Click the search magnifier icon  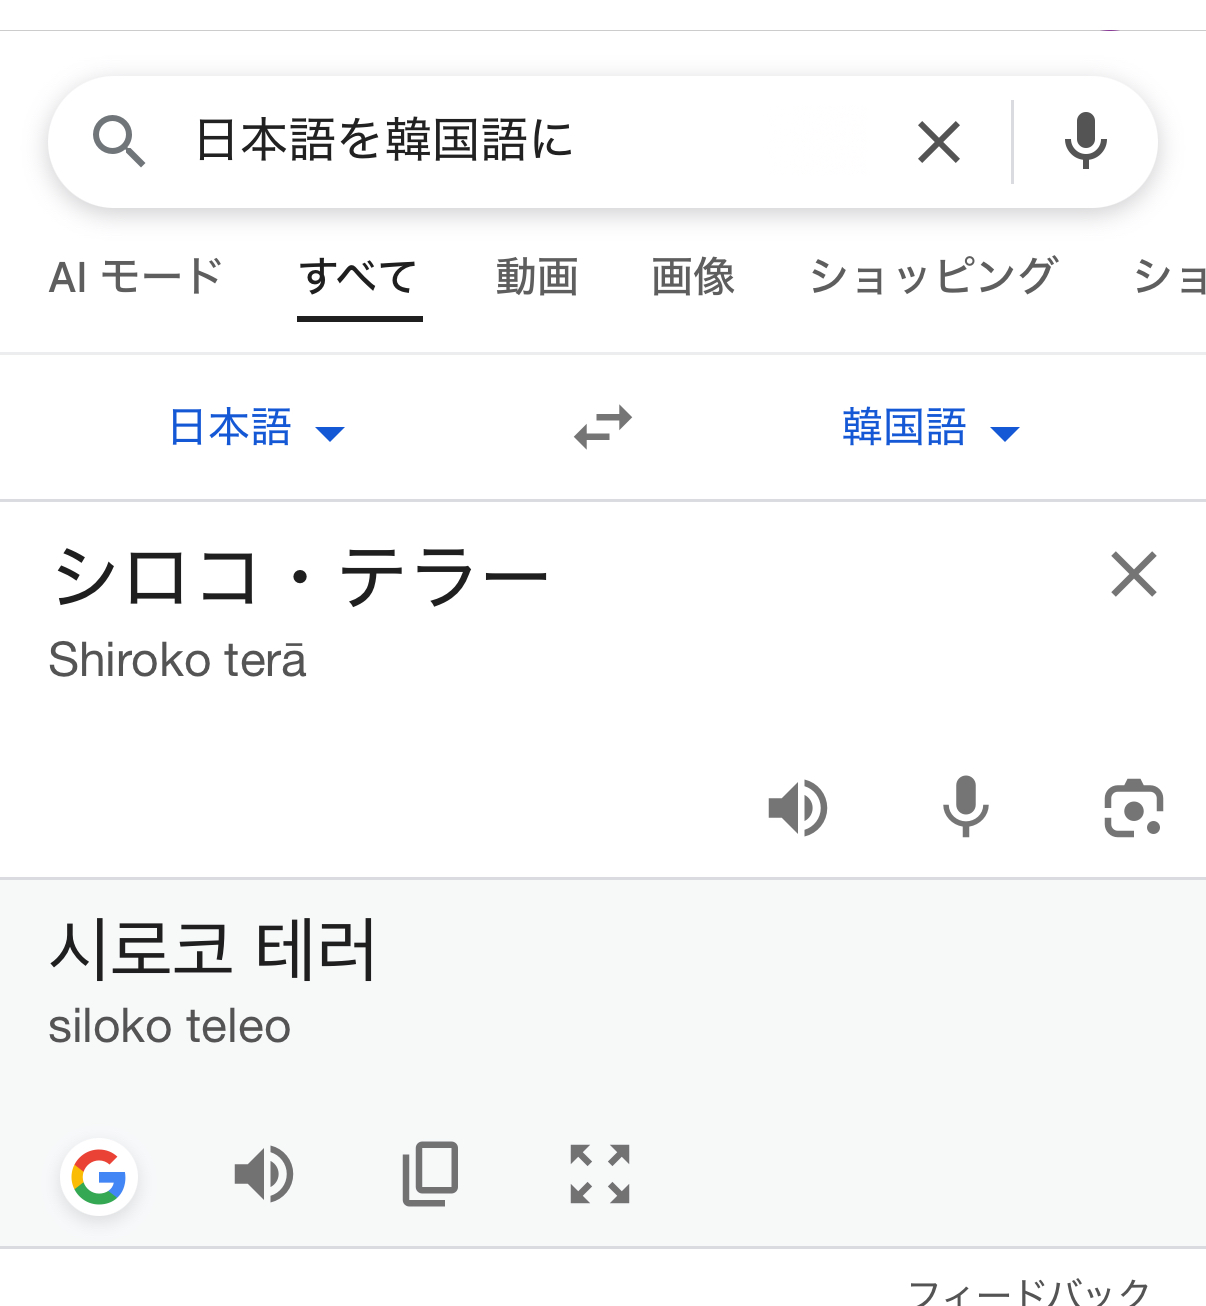click(x=119, y=141)
